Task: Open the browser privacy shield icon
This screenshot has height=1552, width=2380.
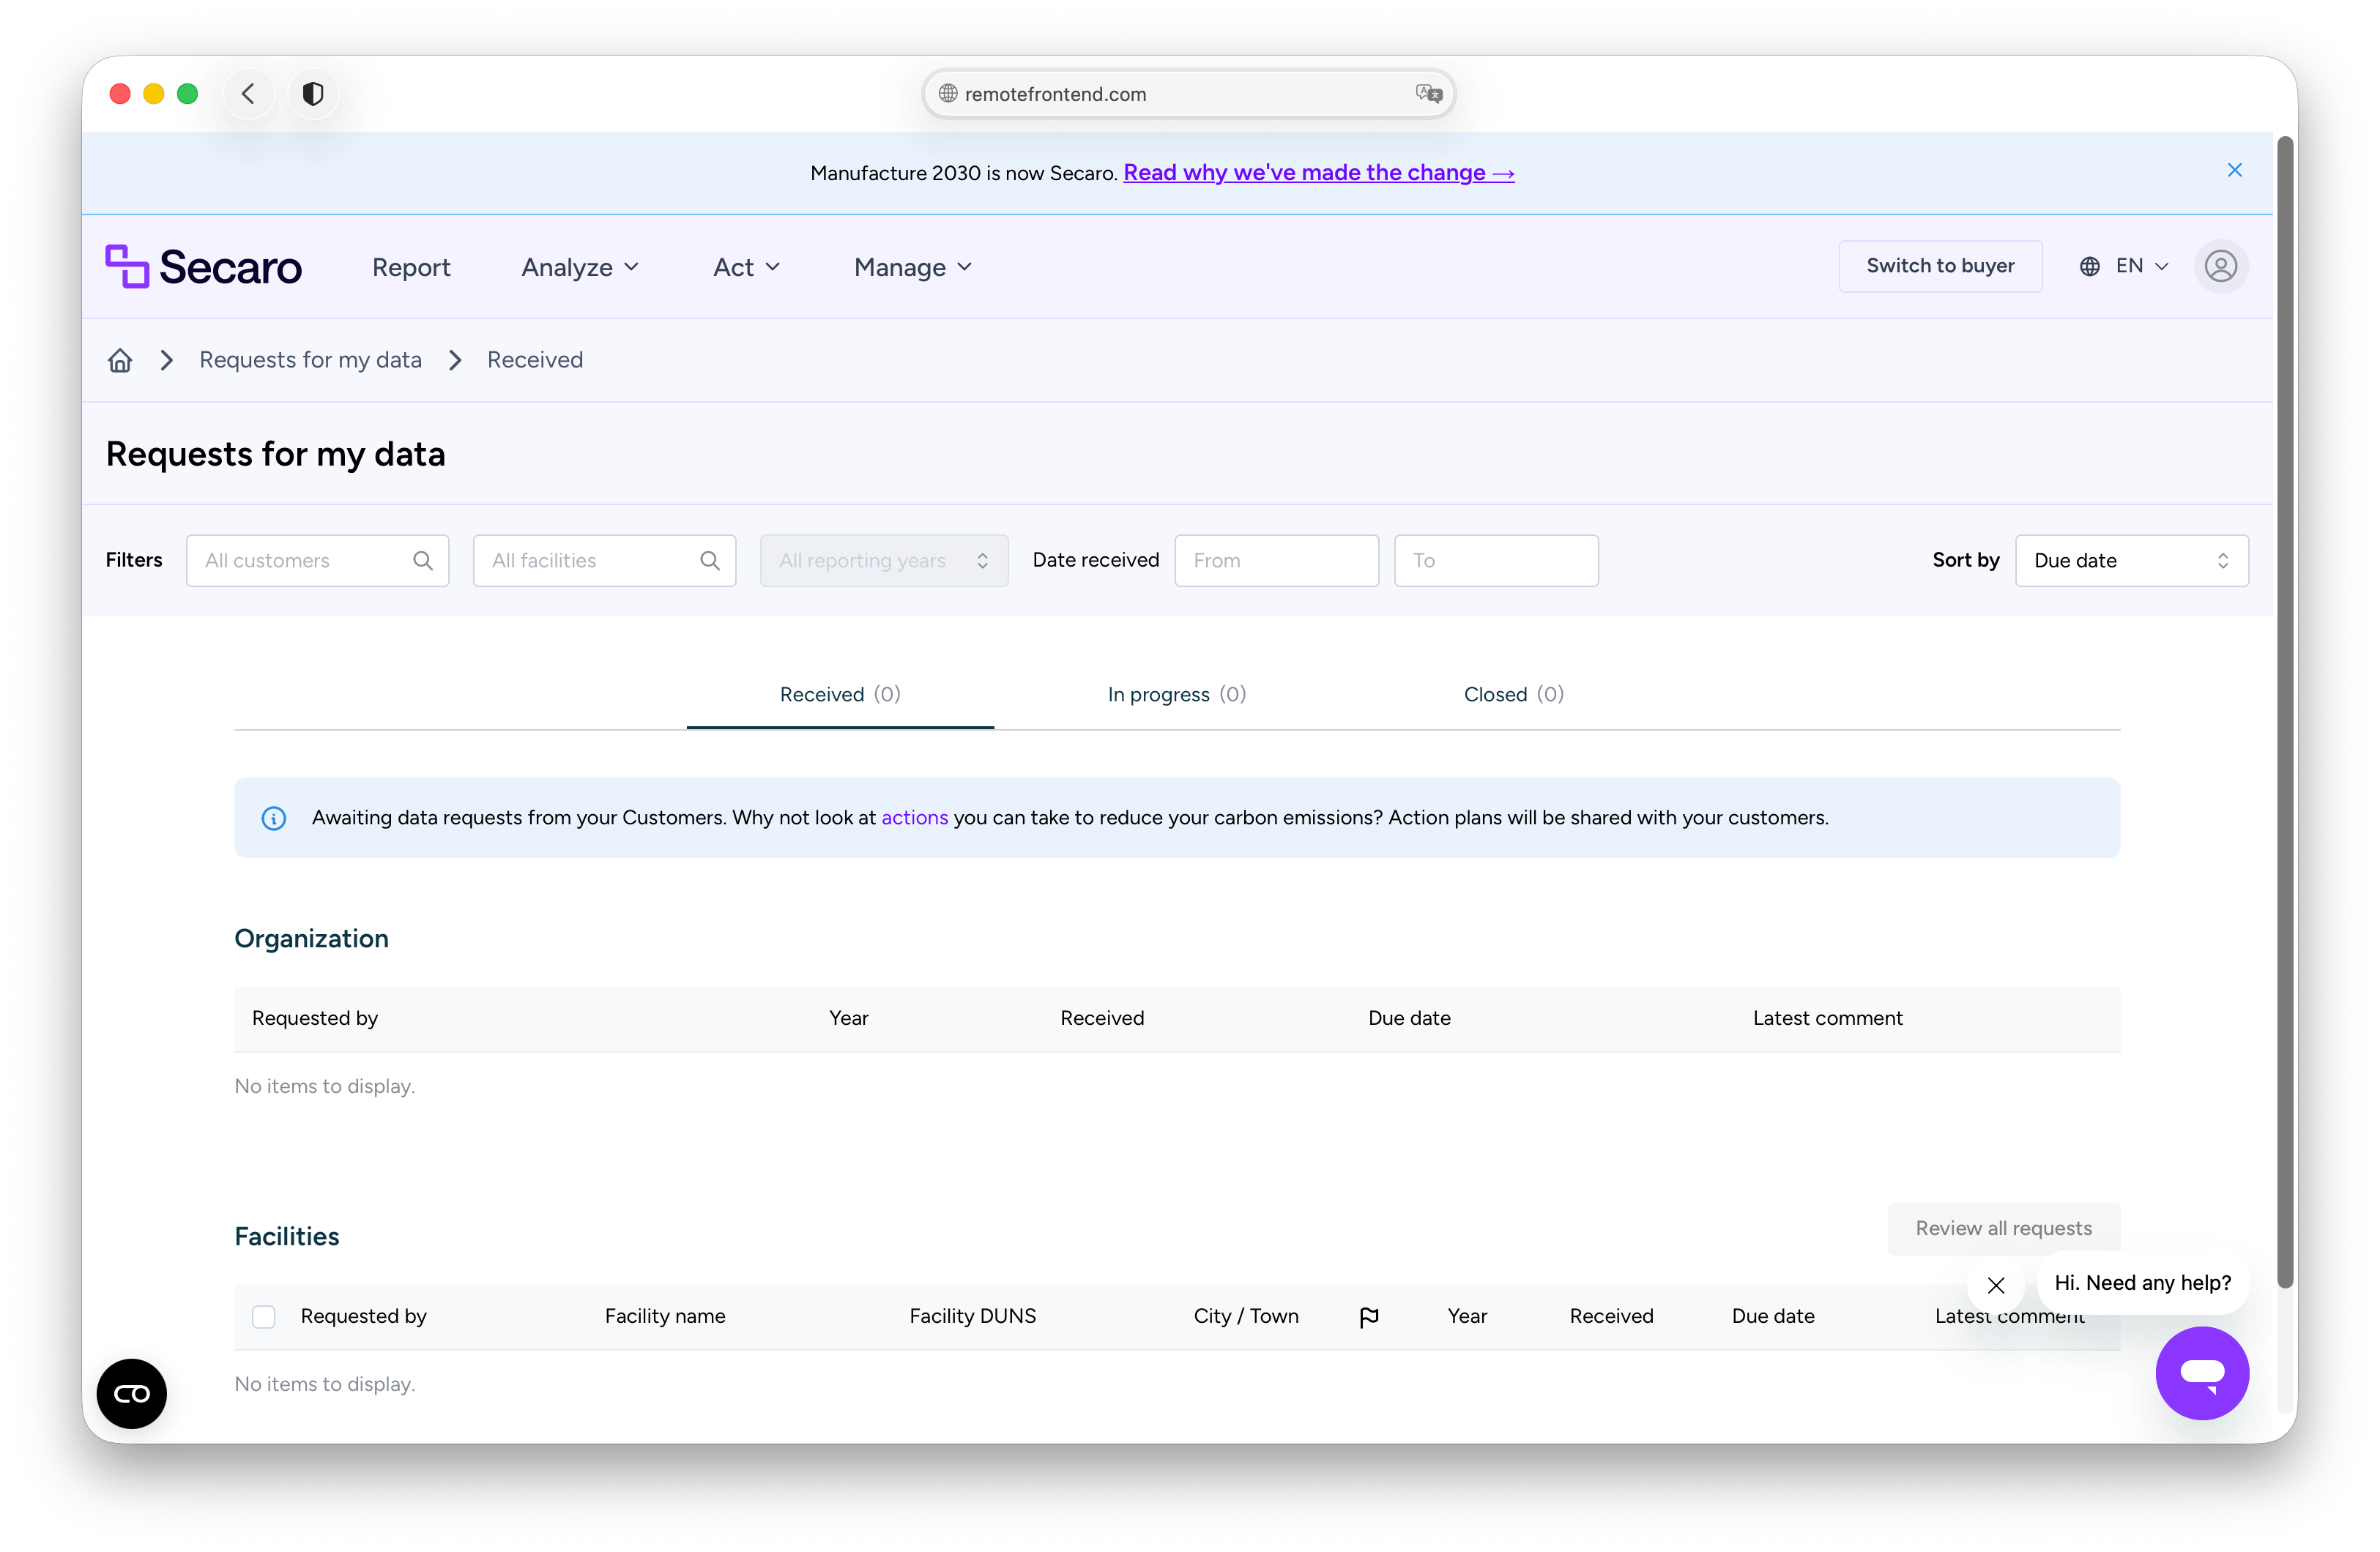Action: (313, 94)
